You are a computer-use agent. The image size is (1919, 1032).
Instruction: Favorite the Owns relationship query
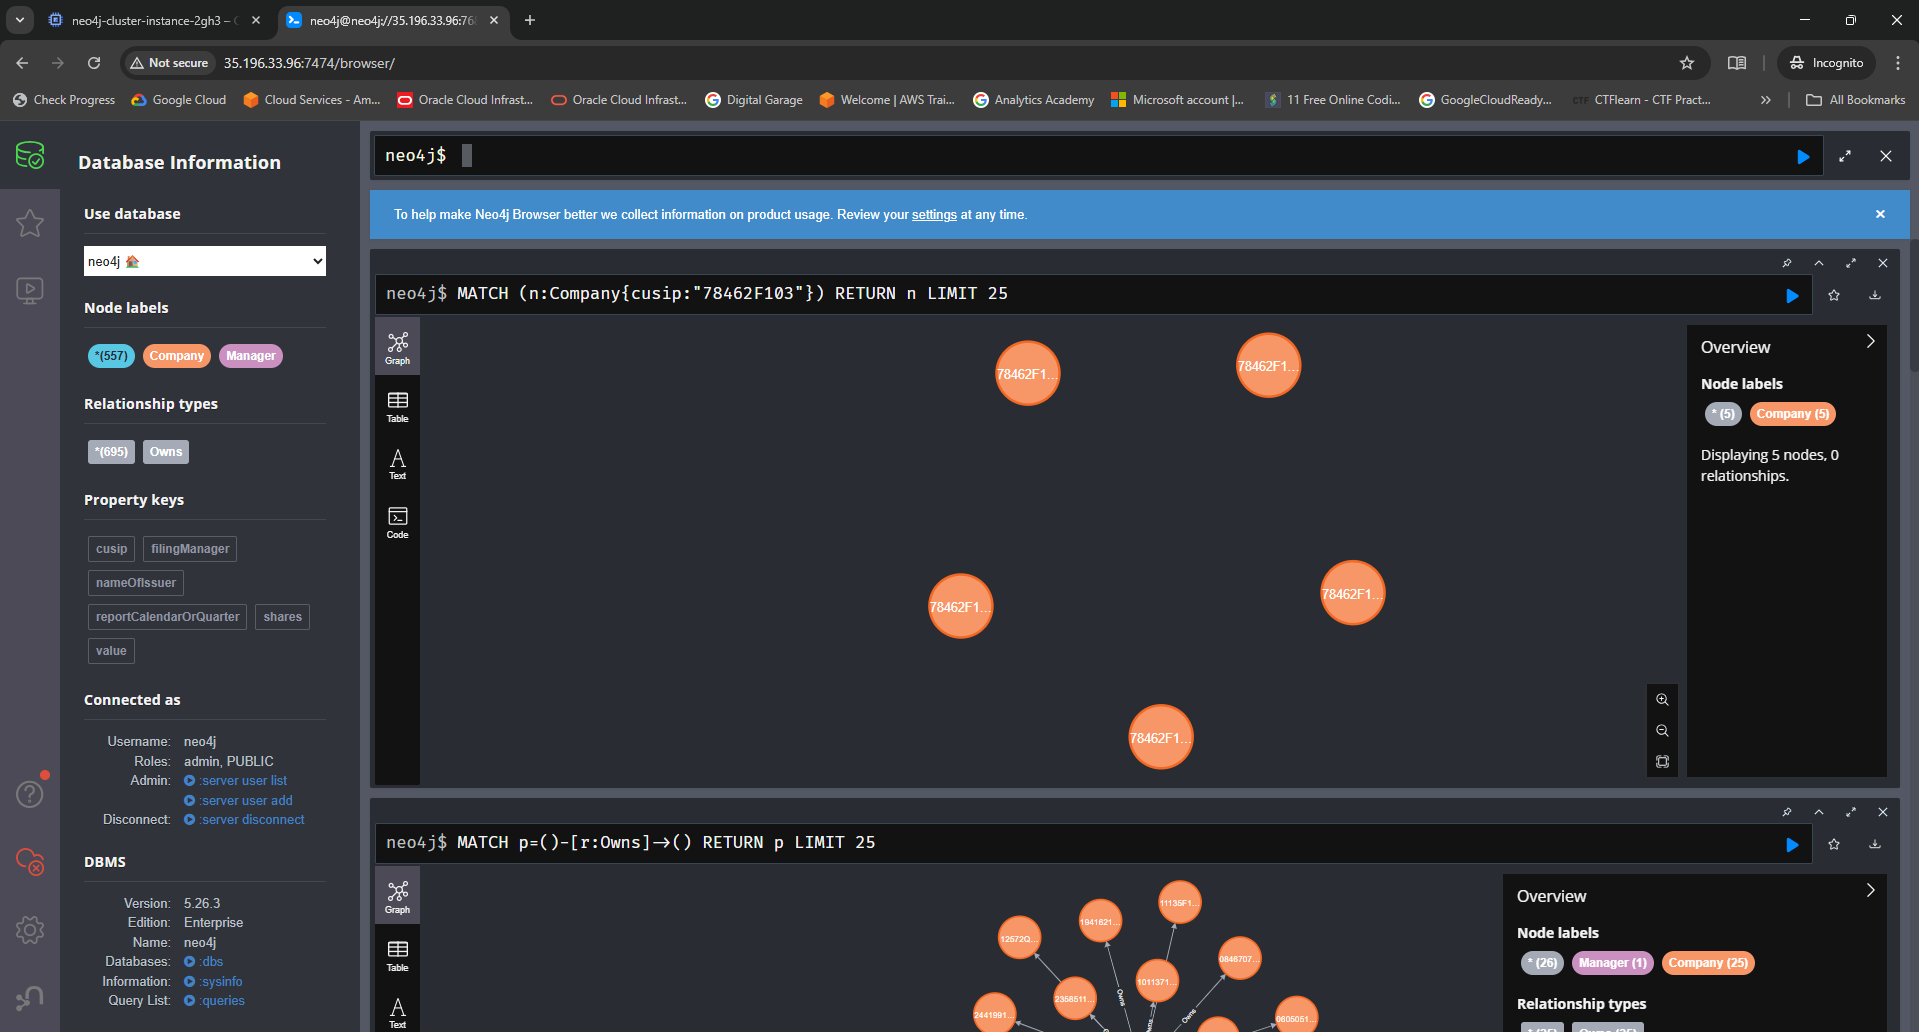[1834, 844]
